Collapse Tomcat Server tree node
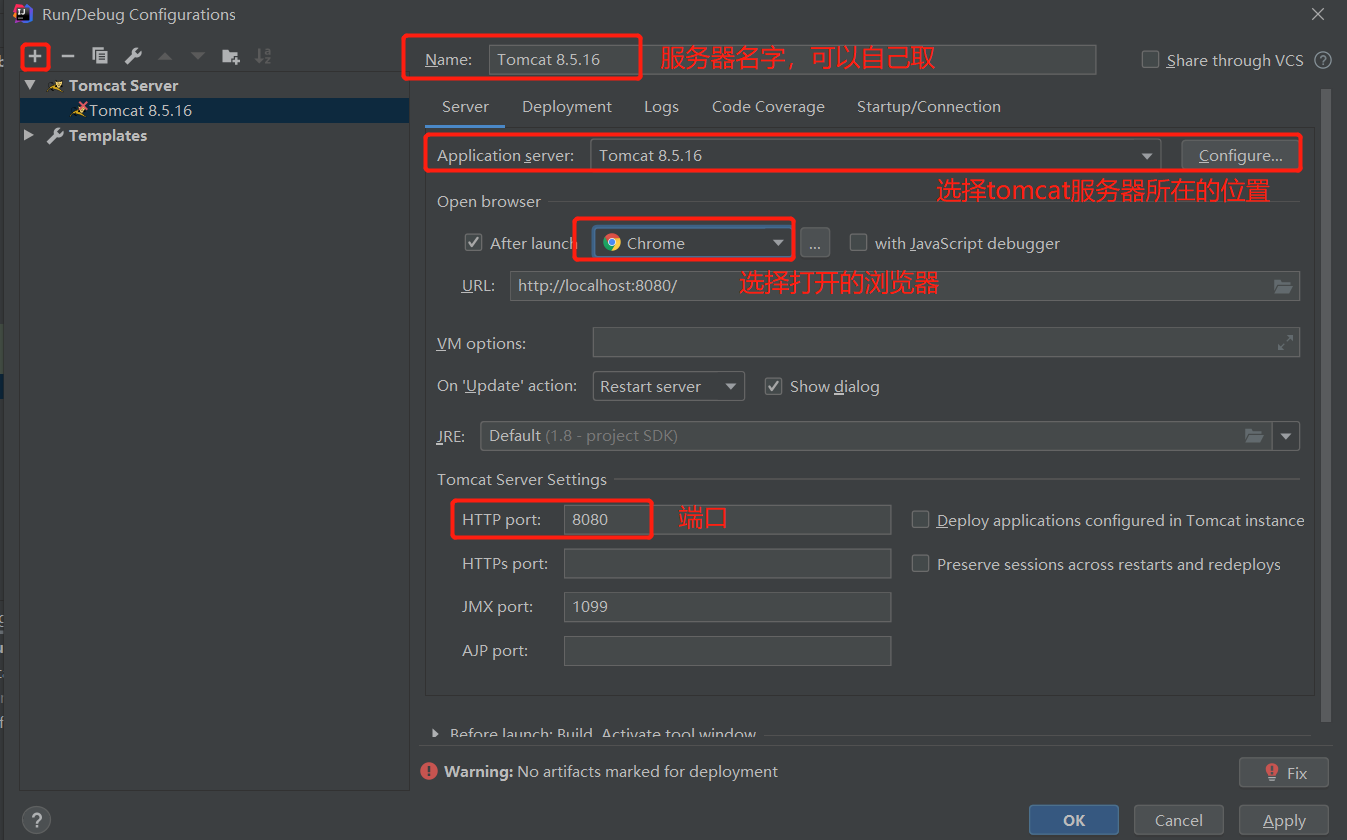Viewport: 1347px width, 840px height. [31, 86]
